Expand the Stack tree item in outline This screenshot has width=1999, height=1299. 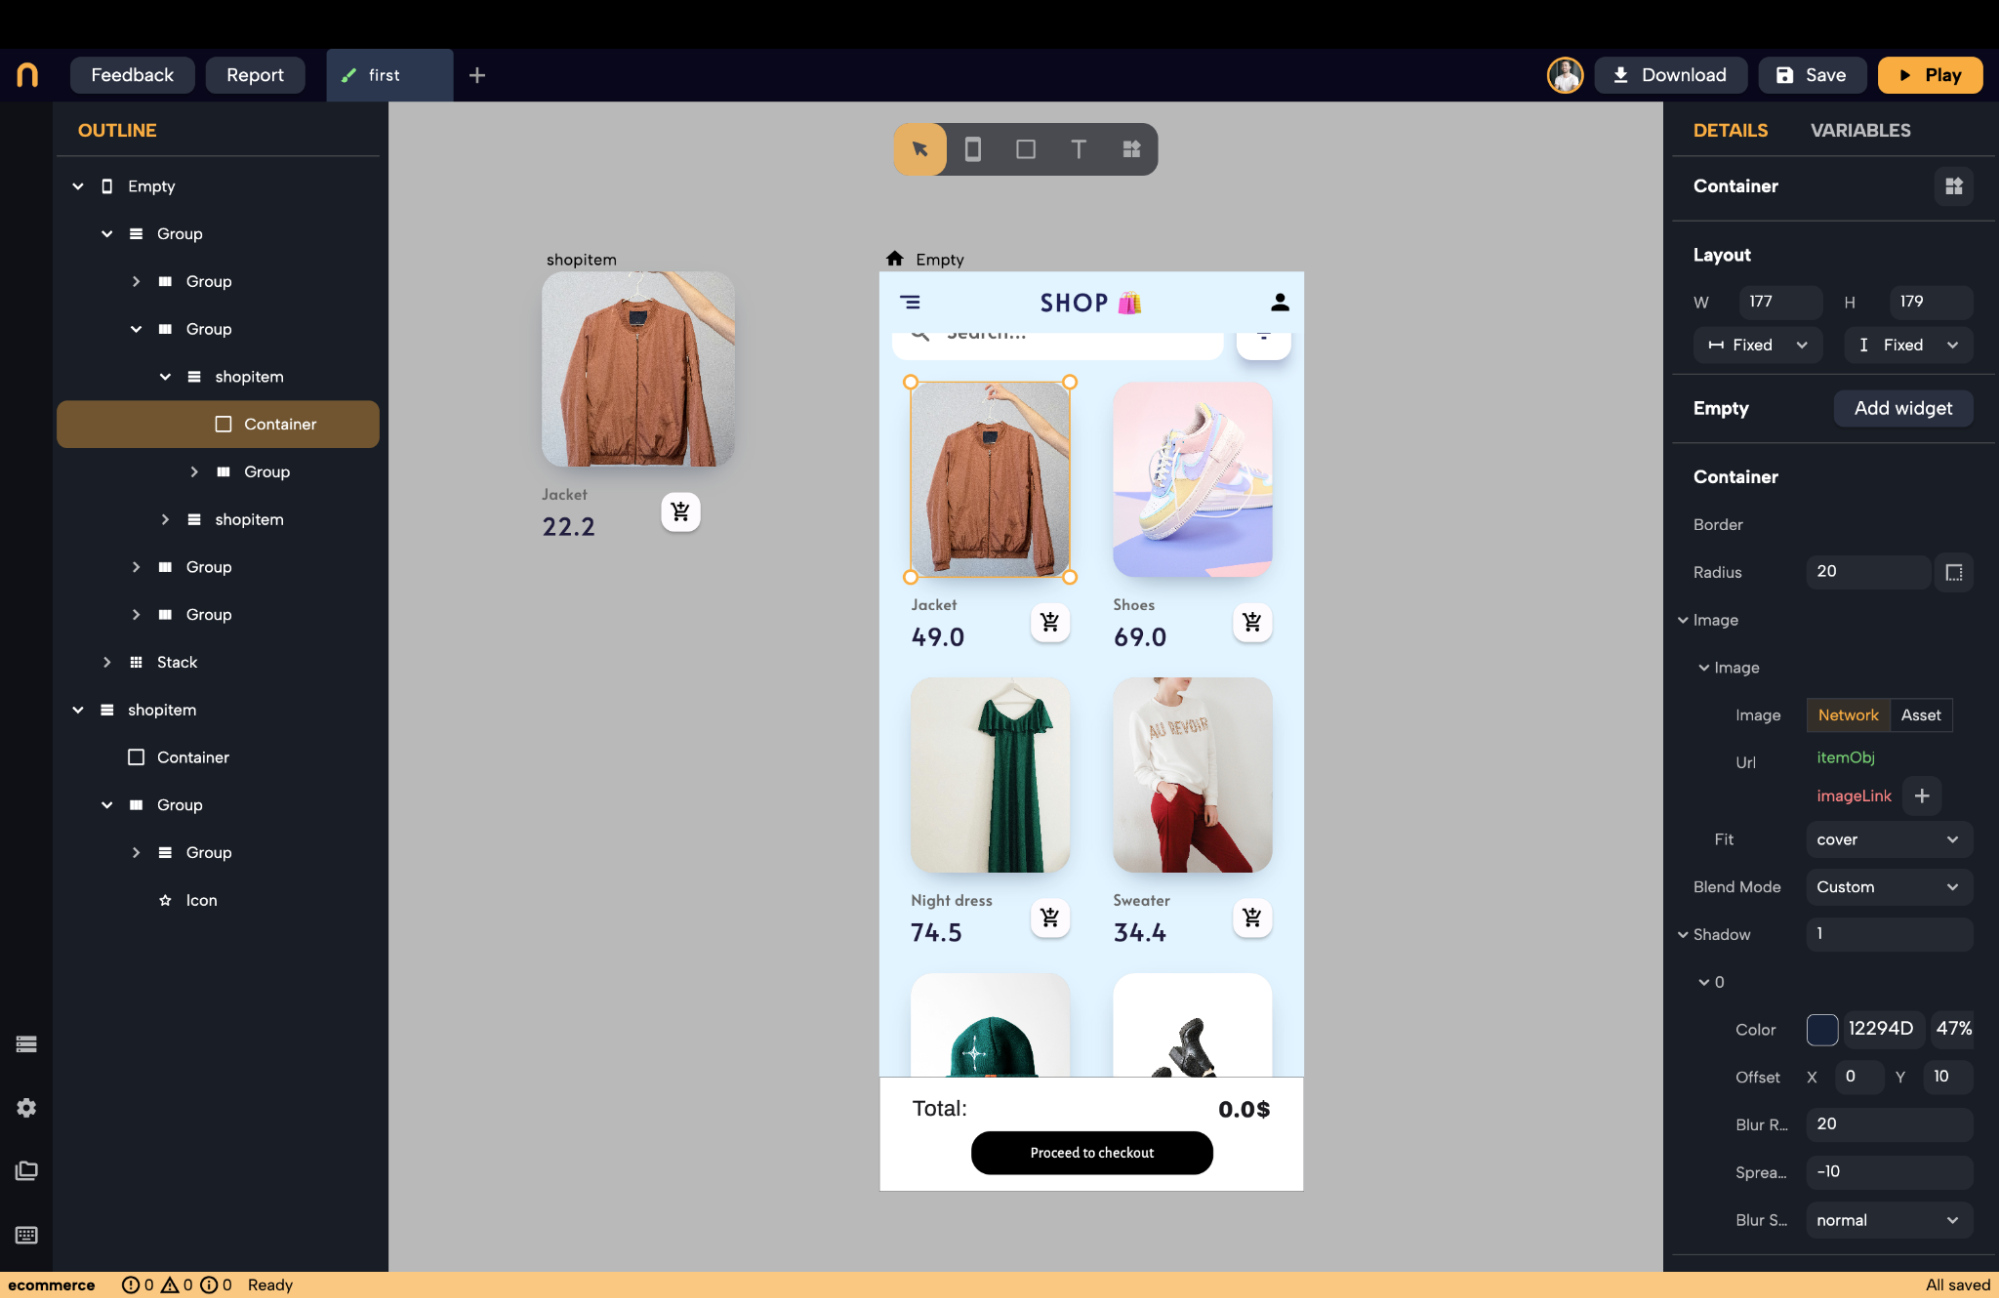[109, 661]
